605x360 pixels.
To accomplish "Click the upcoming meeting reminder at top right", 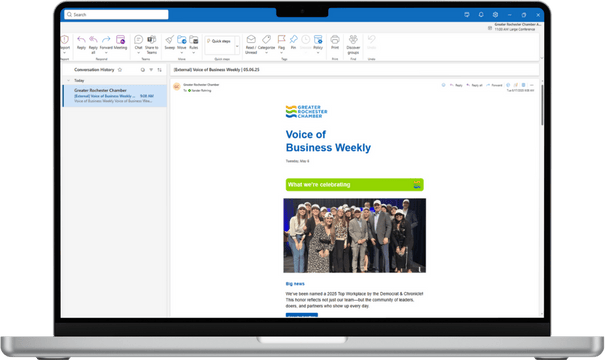I will [x=514, y=27].
